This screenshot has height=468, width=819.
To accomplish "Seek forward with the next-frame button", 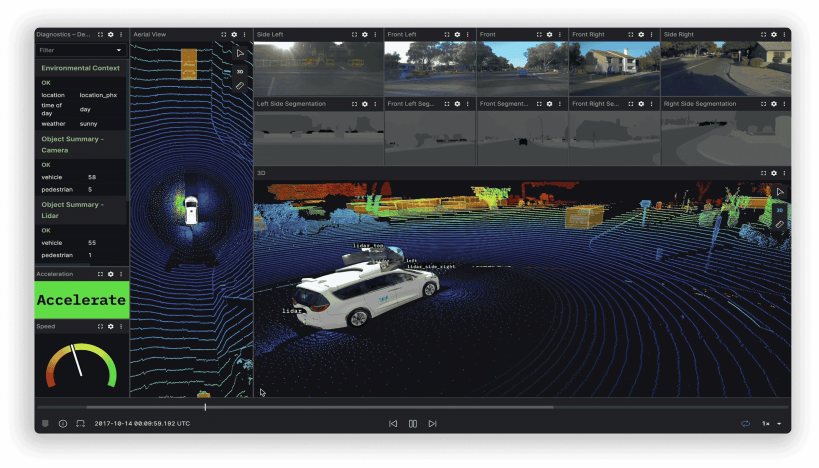I will (432, 424).
